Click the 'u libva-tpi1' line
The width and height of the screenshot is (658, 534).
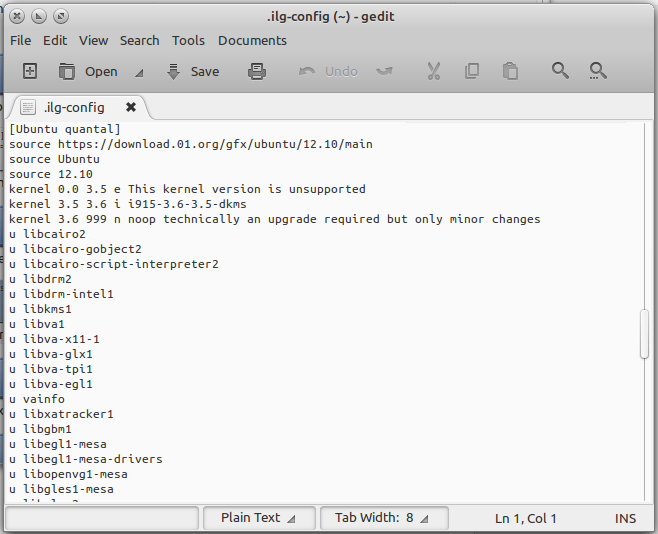tap(51, 369)
